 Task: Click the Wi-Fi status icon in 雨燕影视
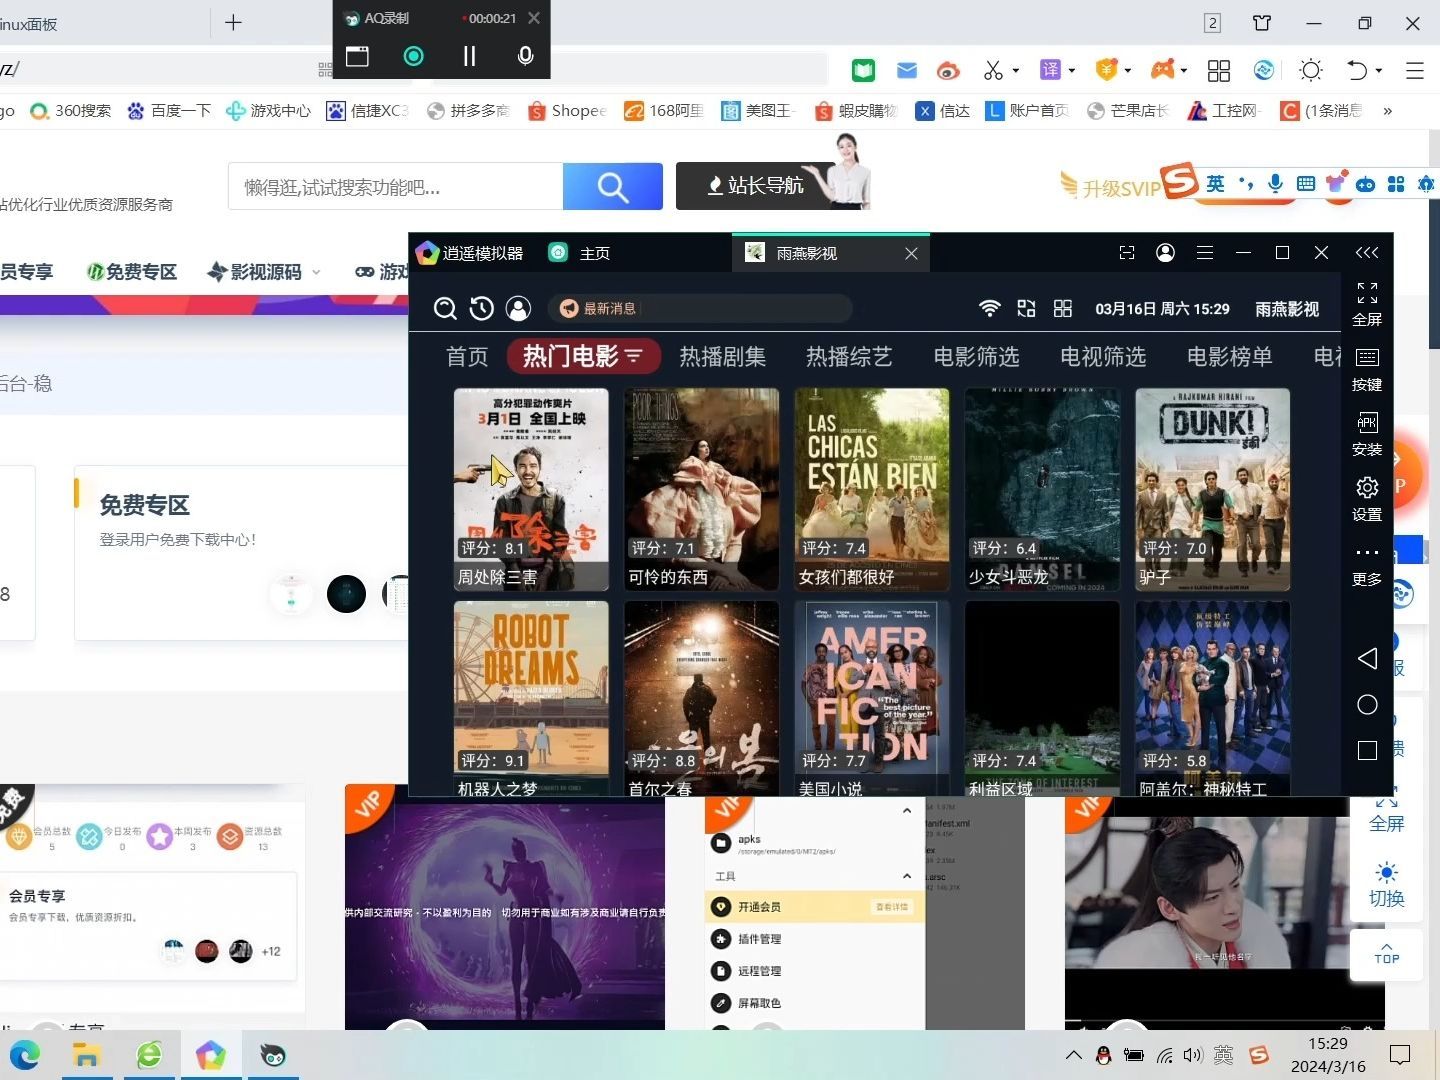pos(989,308)
